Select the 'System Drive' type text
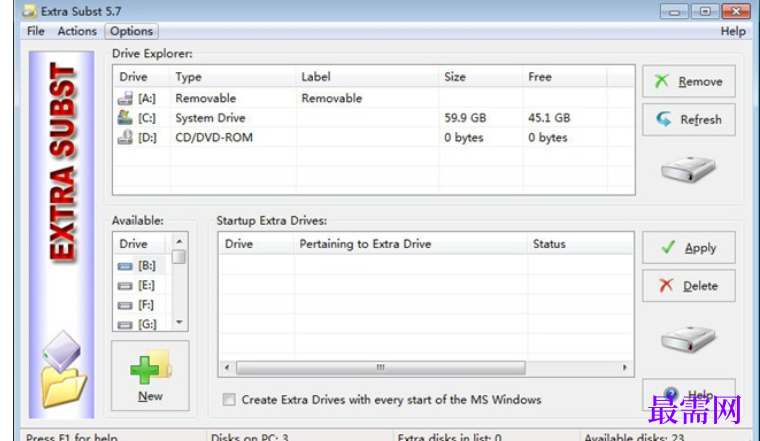 [x=210, y=118]
